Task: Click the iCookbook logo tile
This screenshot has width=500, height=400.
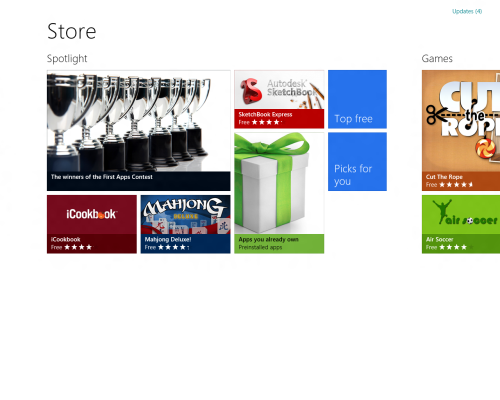Action: (x=92, y=215)
